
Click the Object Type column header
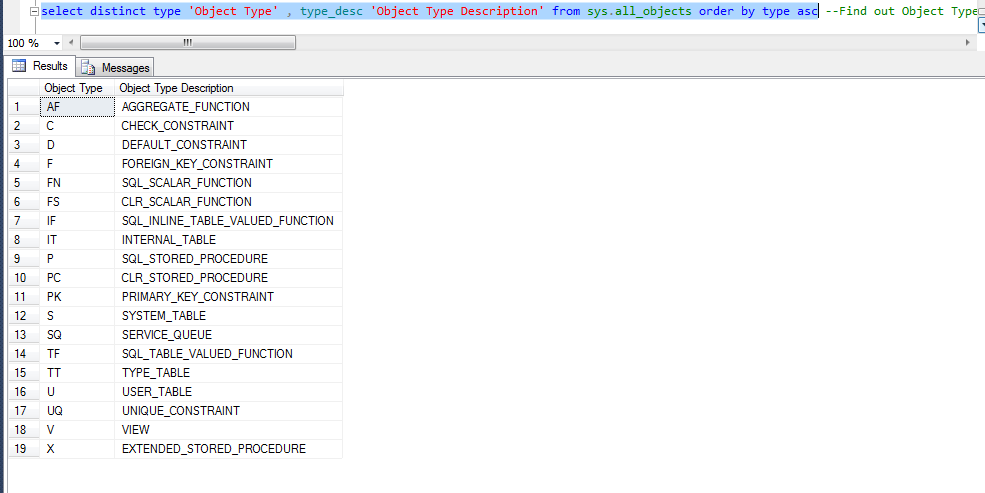[77, 89]
